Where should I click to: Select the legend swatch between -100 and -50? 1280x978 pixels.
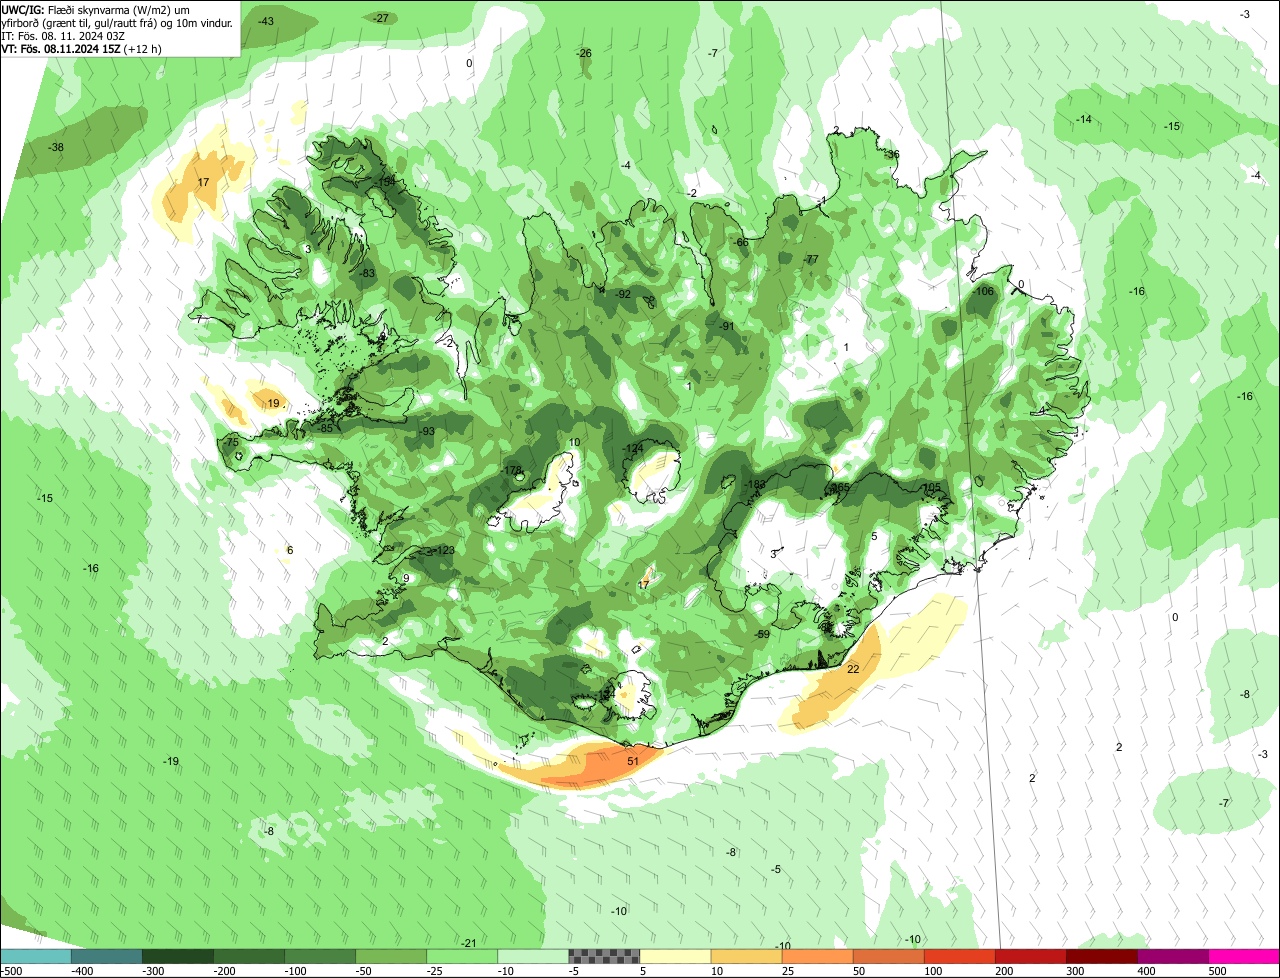click(x=320, y=956)
